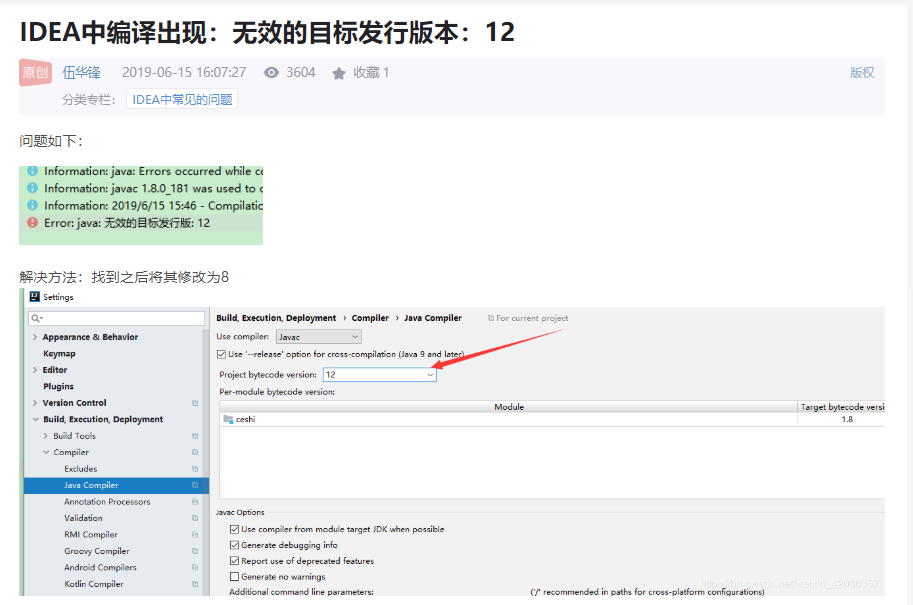Screen dimensions: 913x605
Task: Click the Target bytecode version column header
Action: pos(841,407)
